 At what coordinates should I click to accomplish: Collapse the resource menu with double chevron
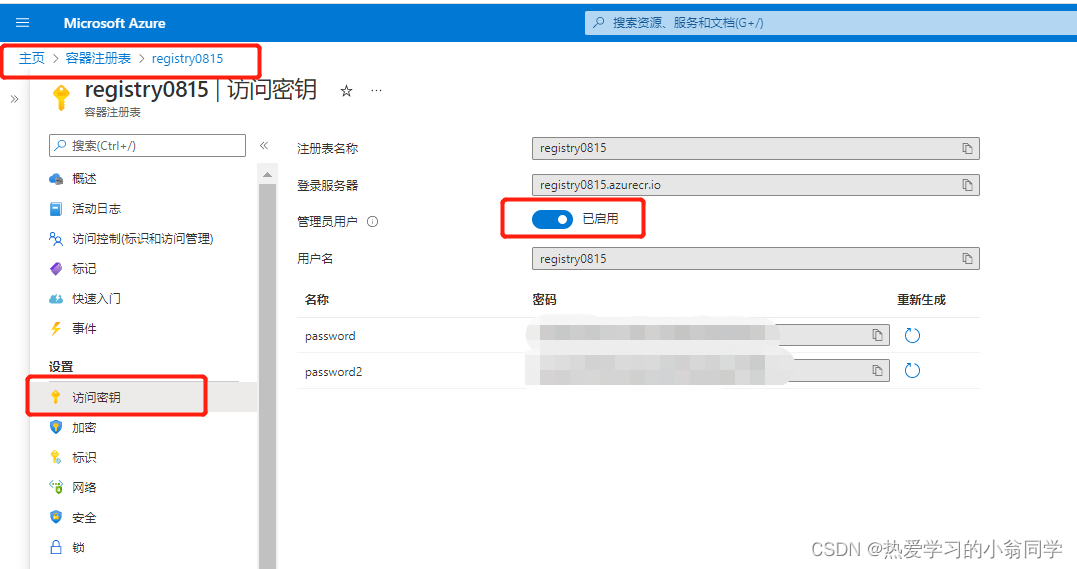pos(264,145)
